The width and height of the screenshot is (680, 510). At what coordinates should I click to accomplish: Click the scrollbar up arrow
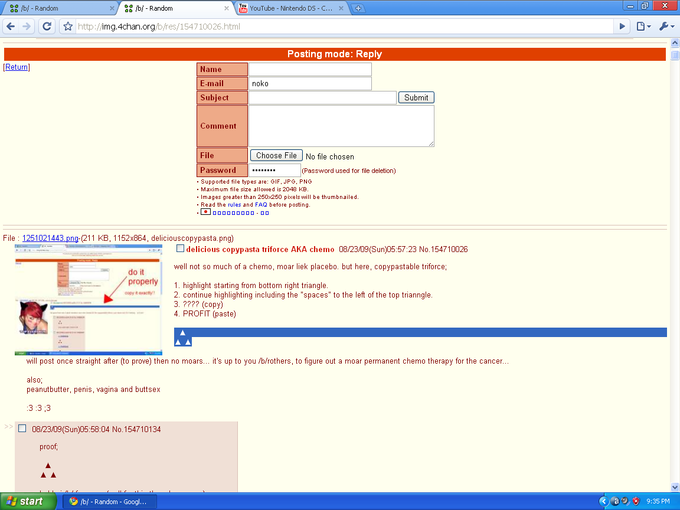pos(675,43)
